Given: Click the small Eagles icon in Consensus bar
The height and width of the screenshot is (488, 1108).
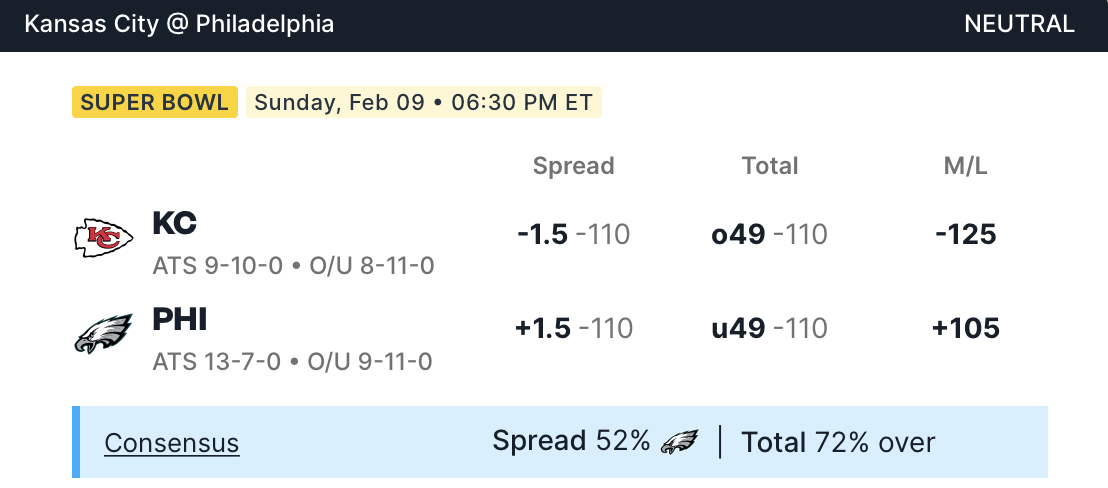Looking at the screenshot, I should click(x=680, y=442).
